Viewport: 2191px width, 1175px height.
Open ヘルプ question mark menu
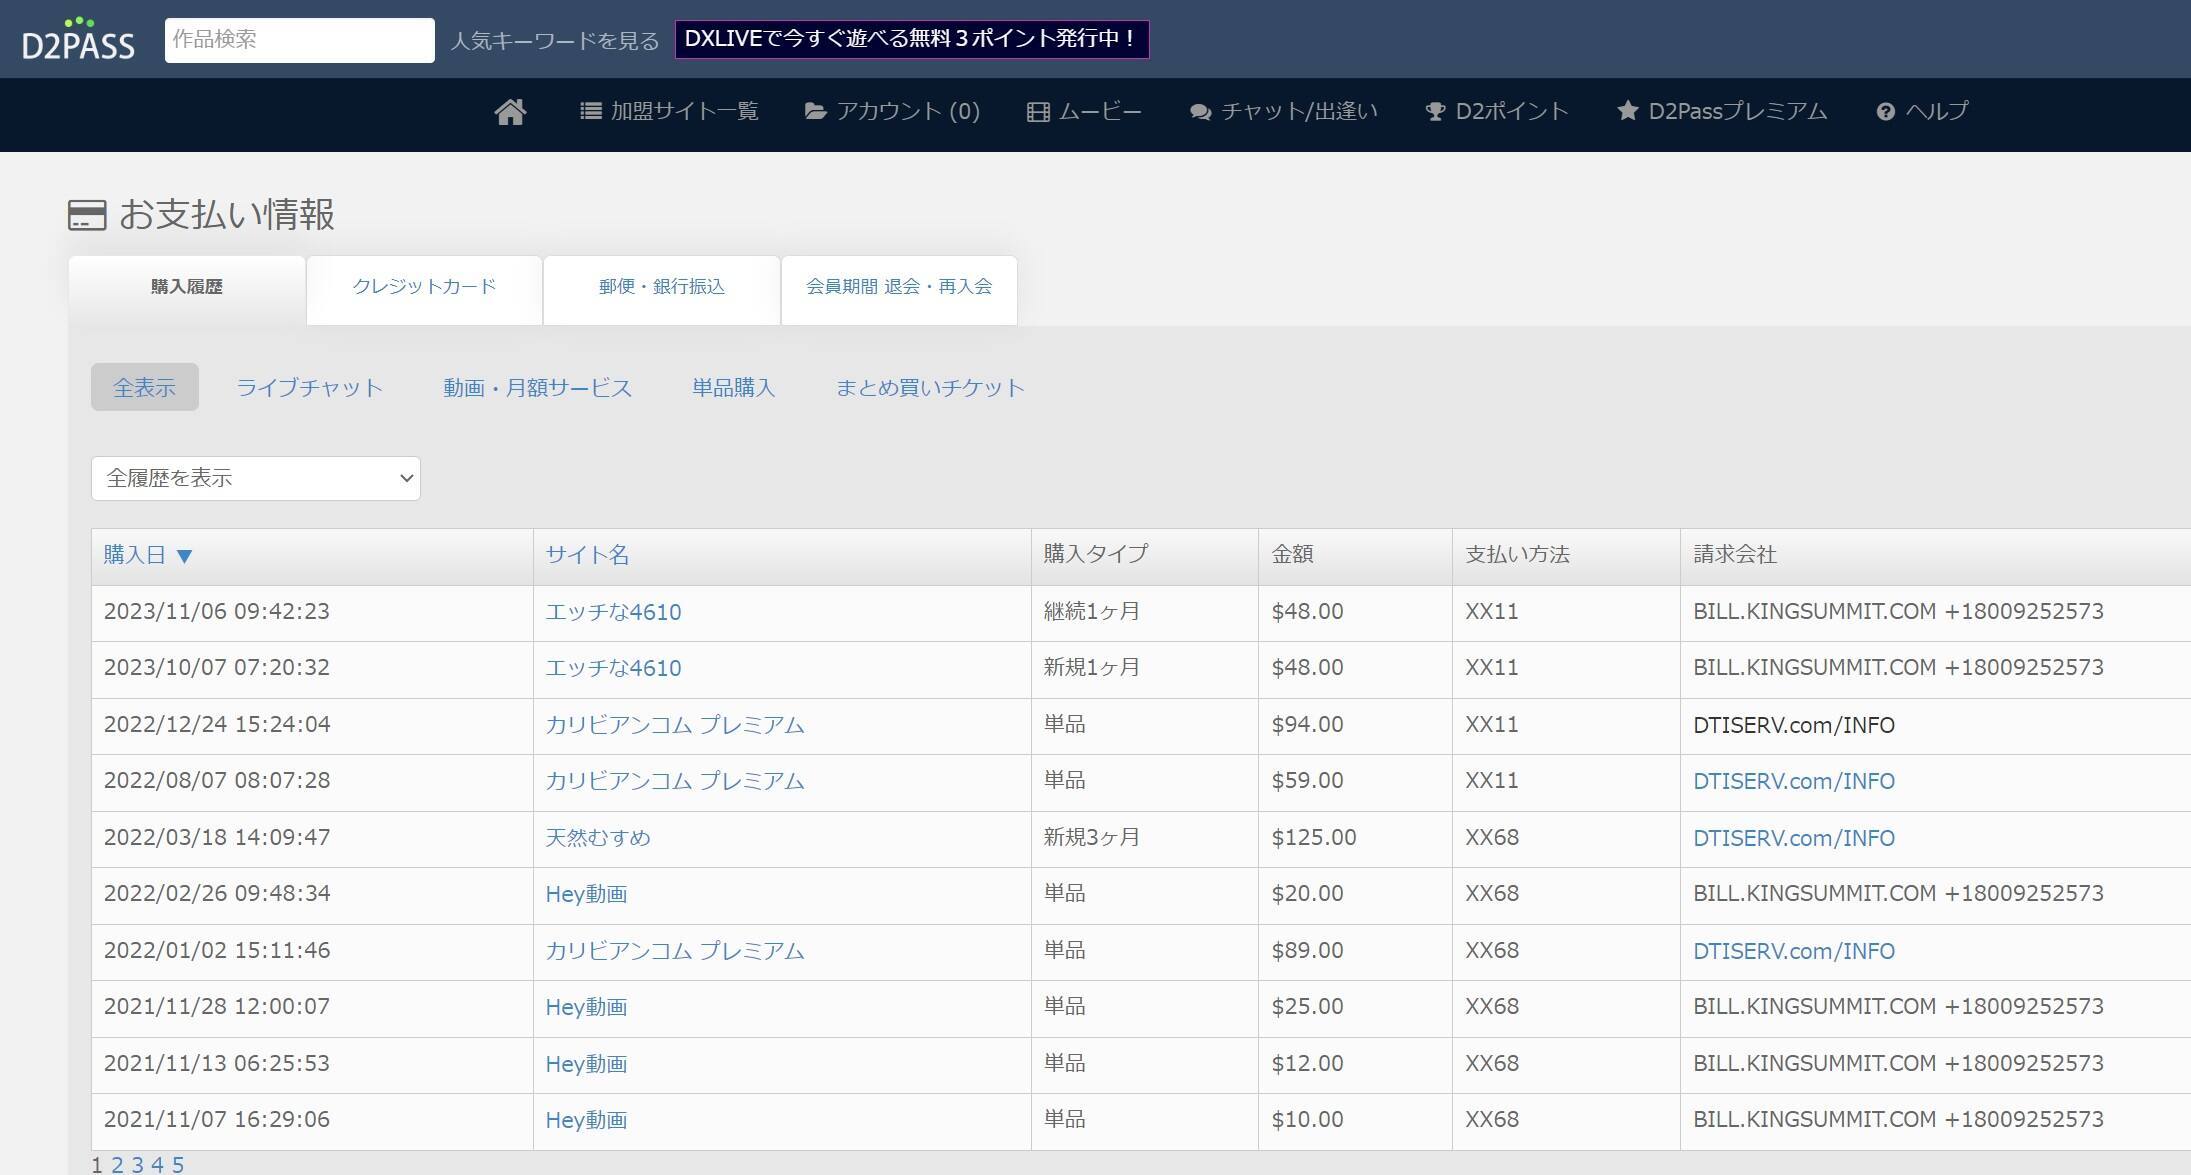pyautogui.click(x=1922, y=112)
